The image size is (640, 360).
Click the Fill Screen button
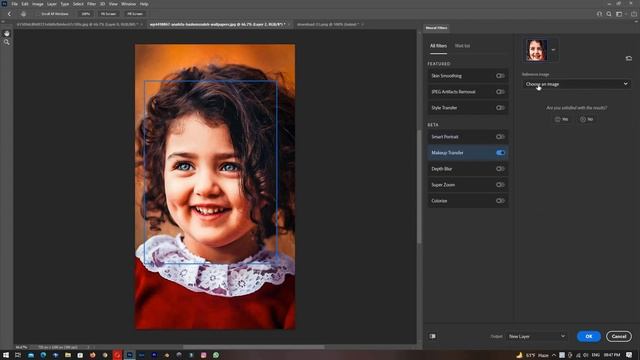tap(135, 14)
